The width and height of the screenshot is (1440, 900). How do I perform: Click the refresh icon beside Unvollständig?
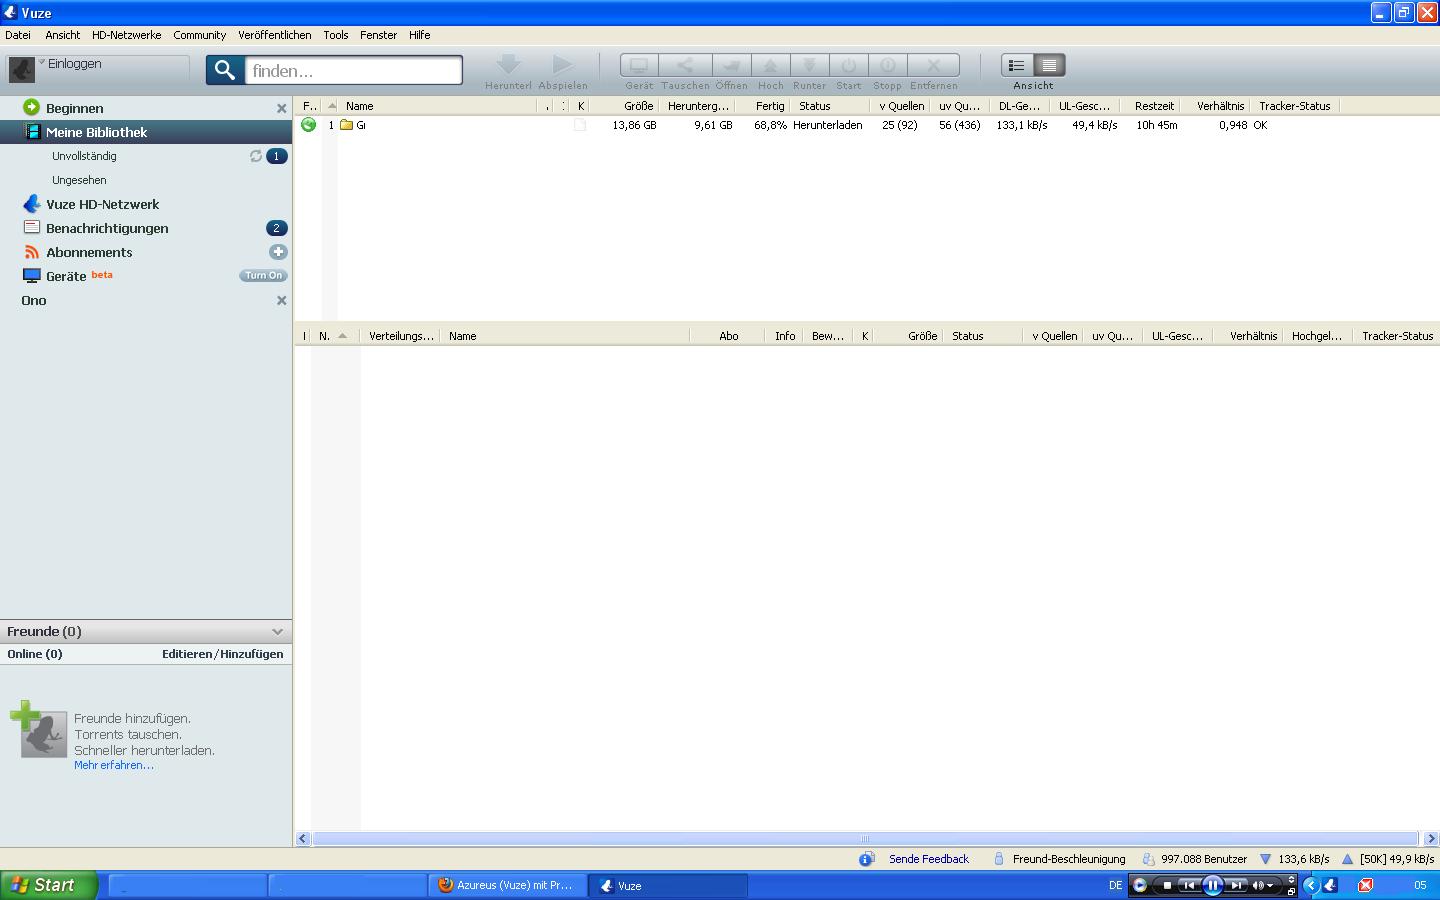click(256, 156)
